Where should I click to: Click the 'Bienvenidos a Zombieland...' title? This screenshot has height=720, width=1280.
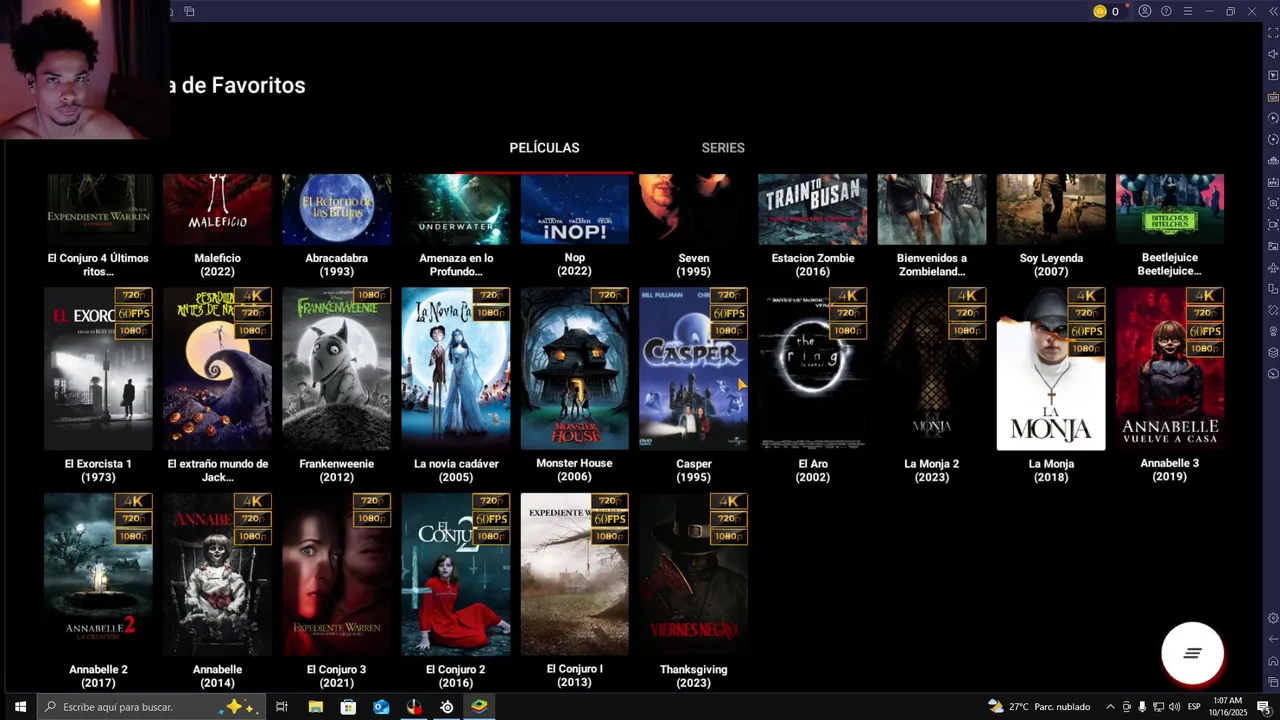tap(932, 265)
